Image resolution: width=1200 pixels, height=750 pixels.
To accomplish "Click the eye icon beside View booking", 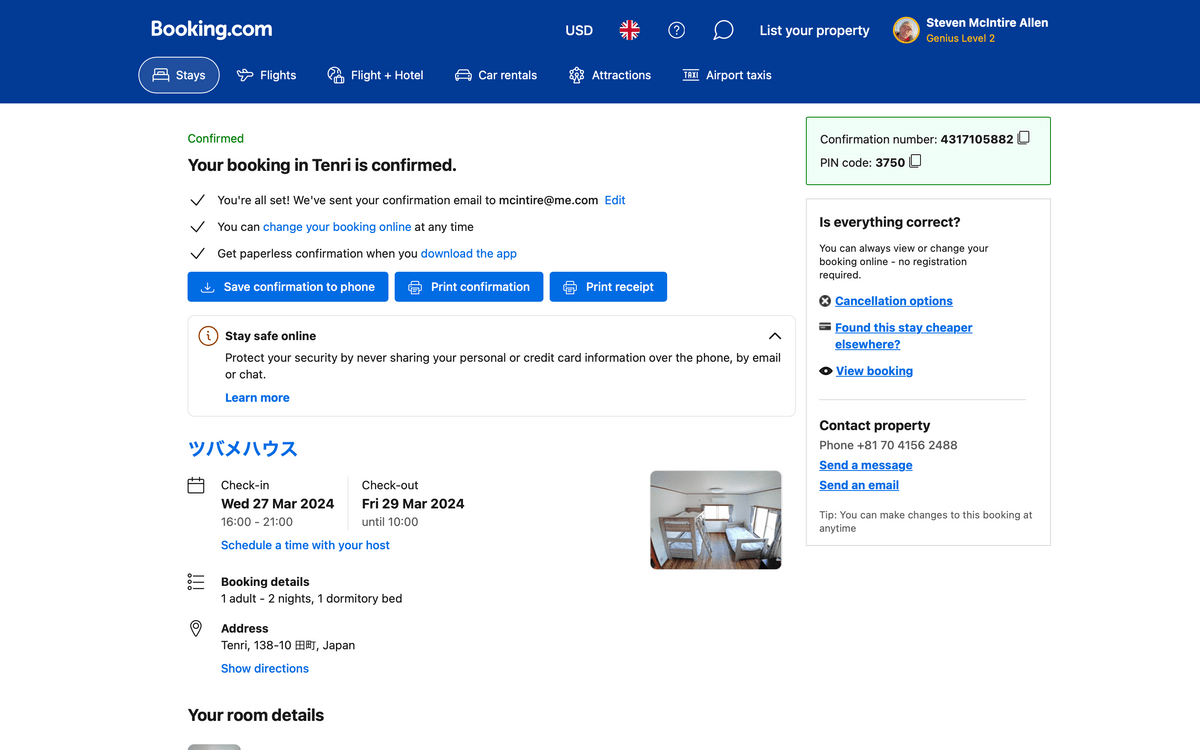I will [826, 371].
